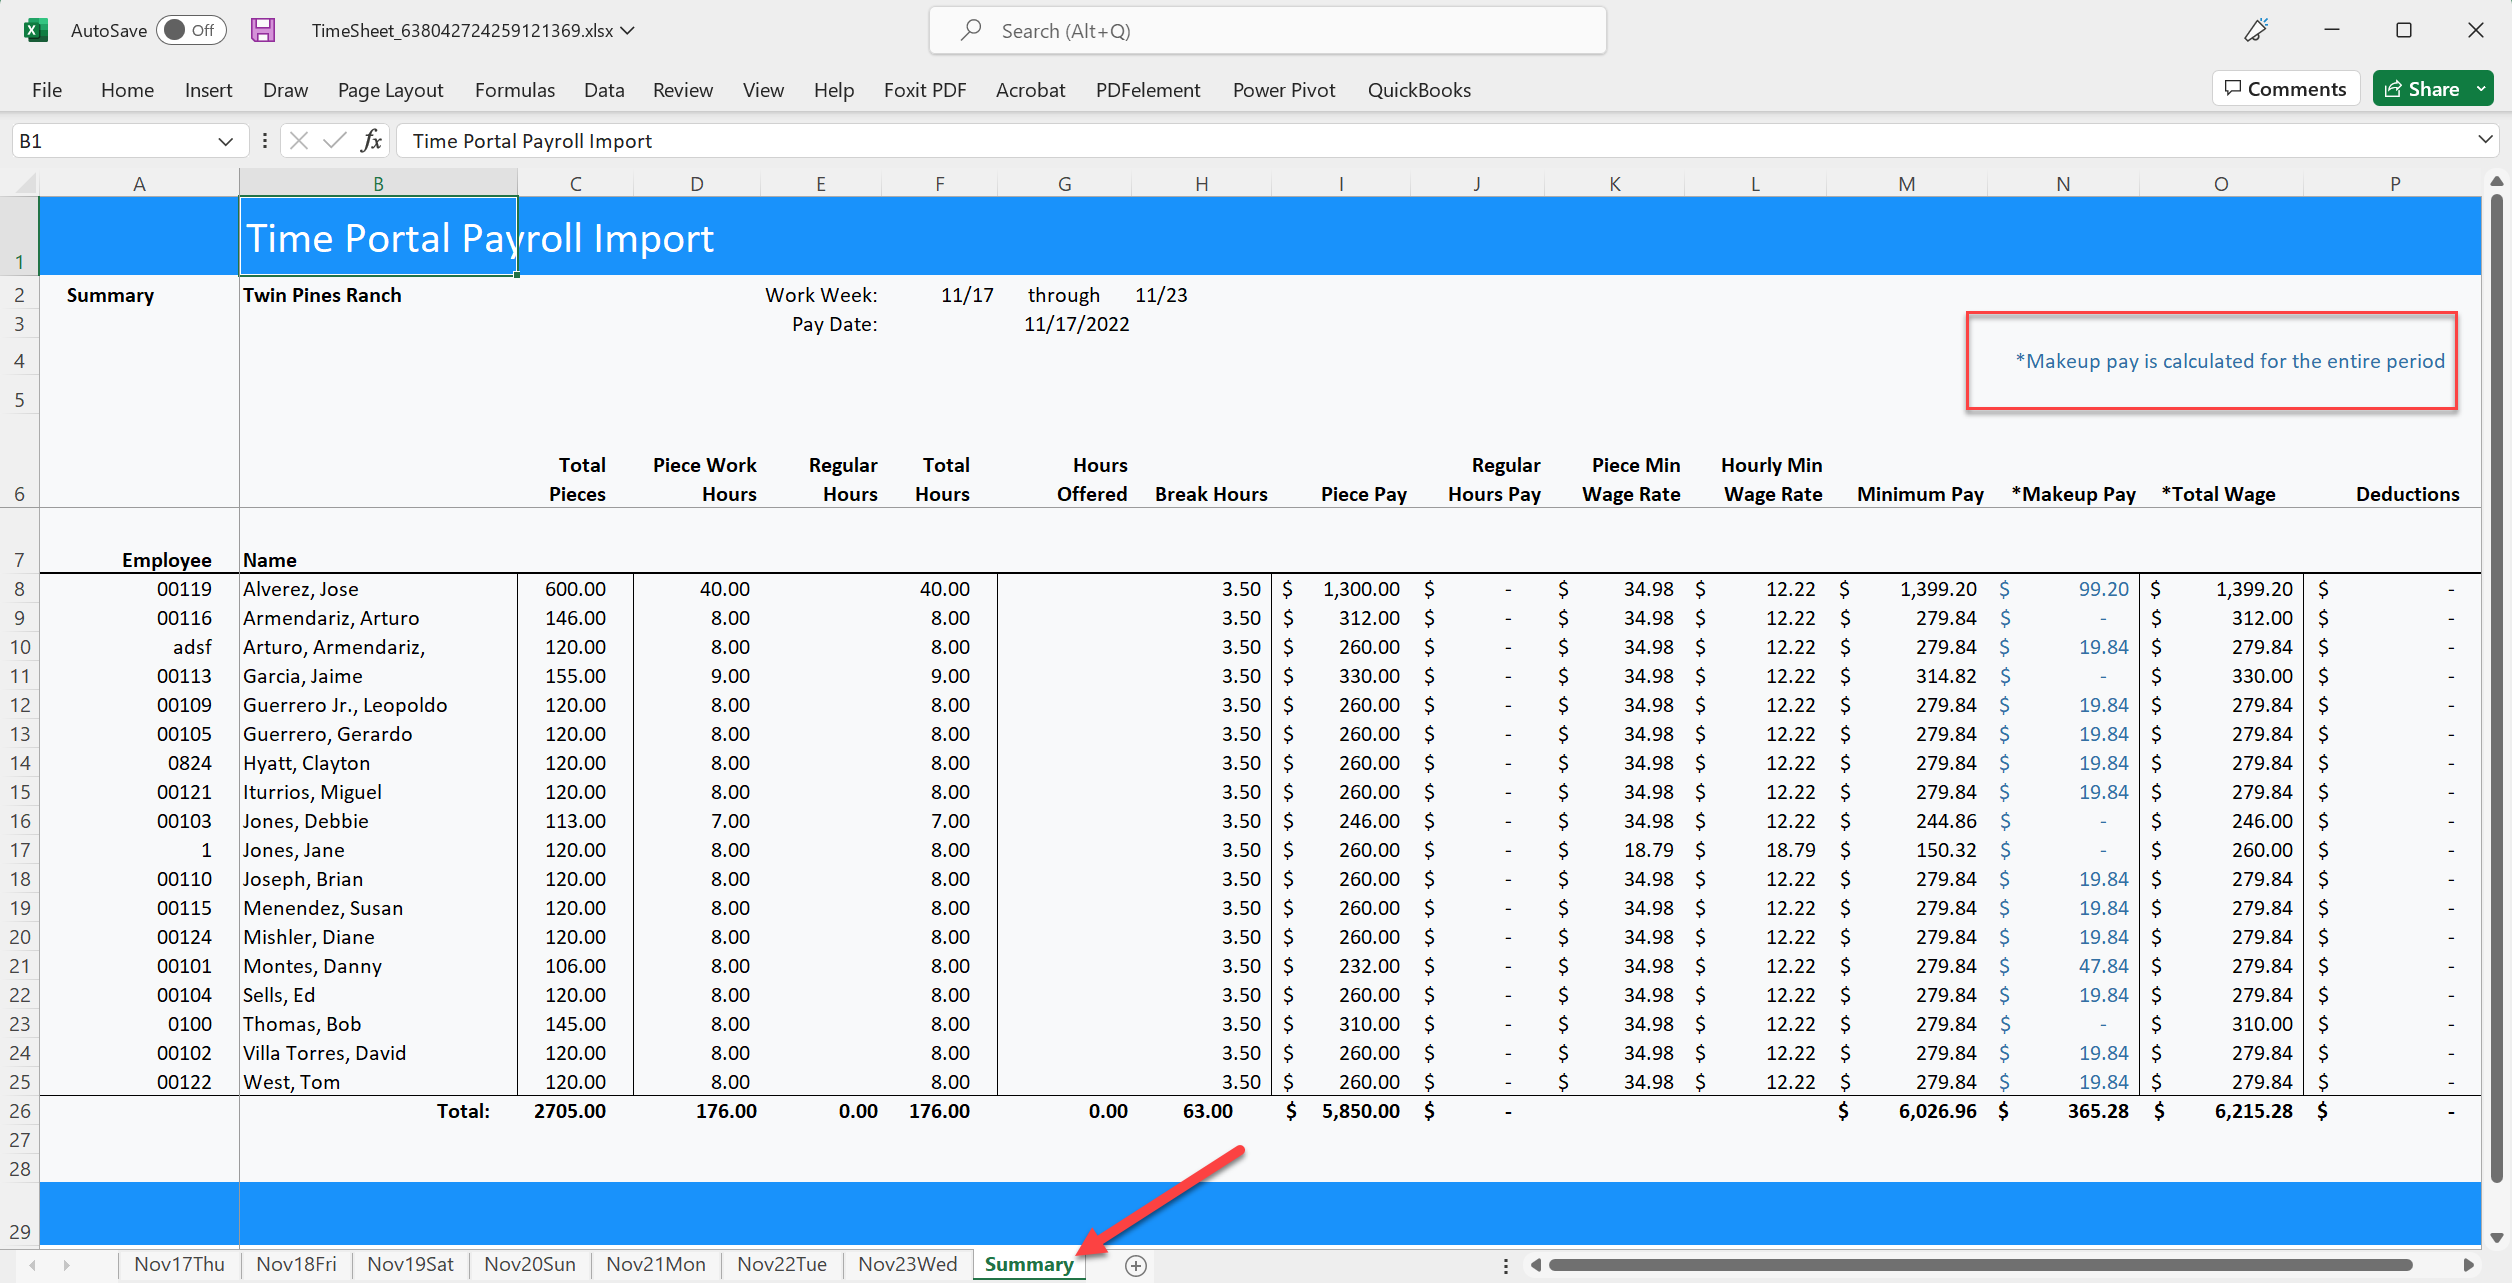Image resolution: width=2512 pixels, height=1283 pixels.
Task: Click the horizontal scroll right arrow
Action: 2468,1265
